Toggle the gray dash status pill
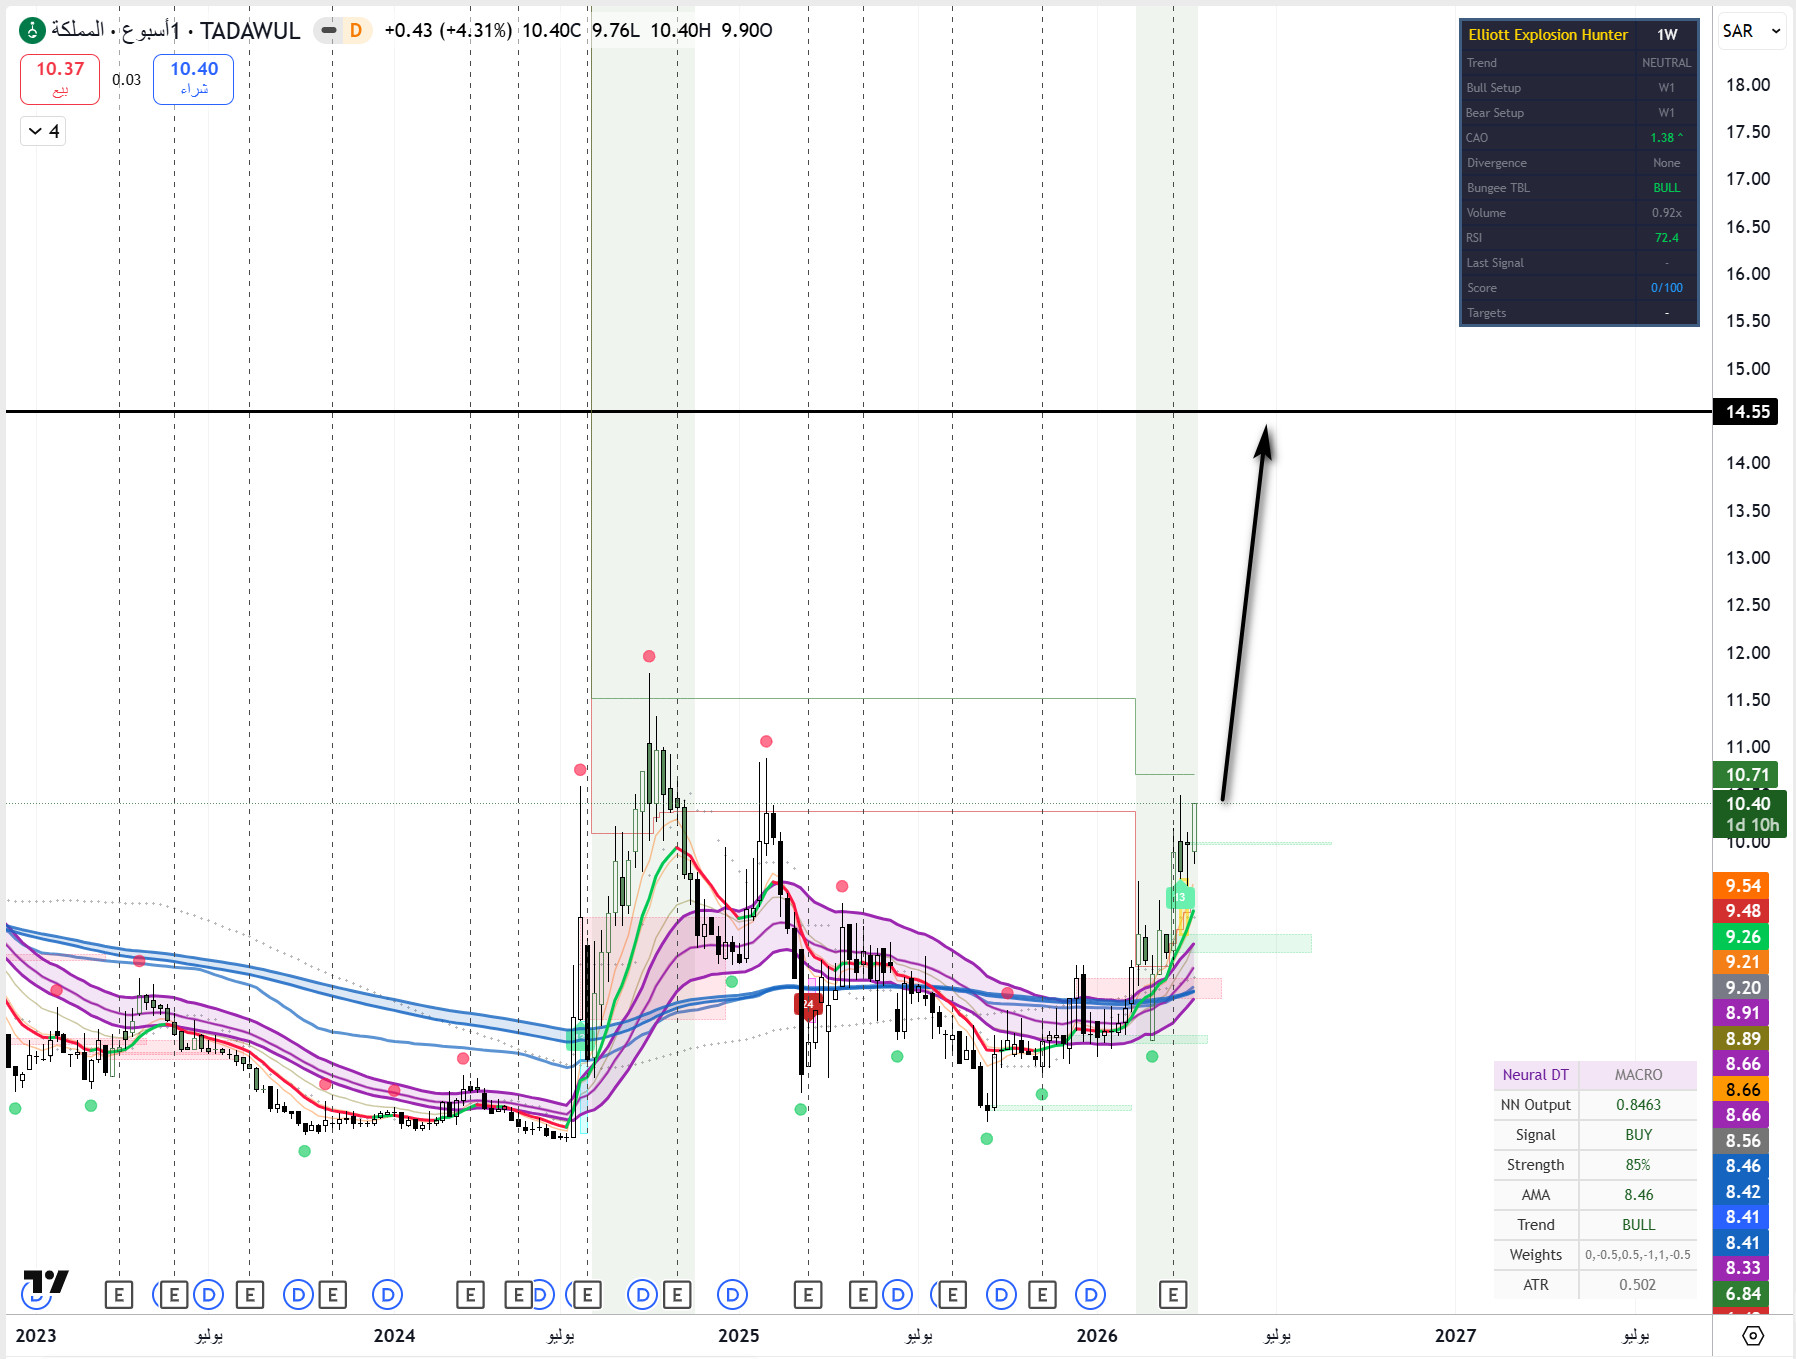Viewport: 1796px width, 1359px height. (x=328, y=31)
